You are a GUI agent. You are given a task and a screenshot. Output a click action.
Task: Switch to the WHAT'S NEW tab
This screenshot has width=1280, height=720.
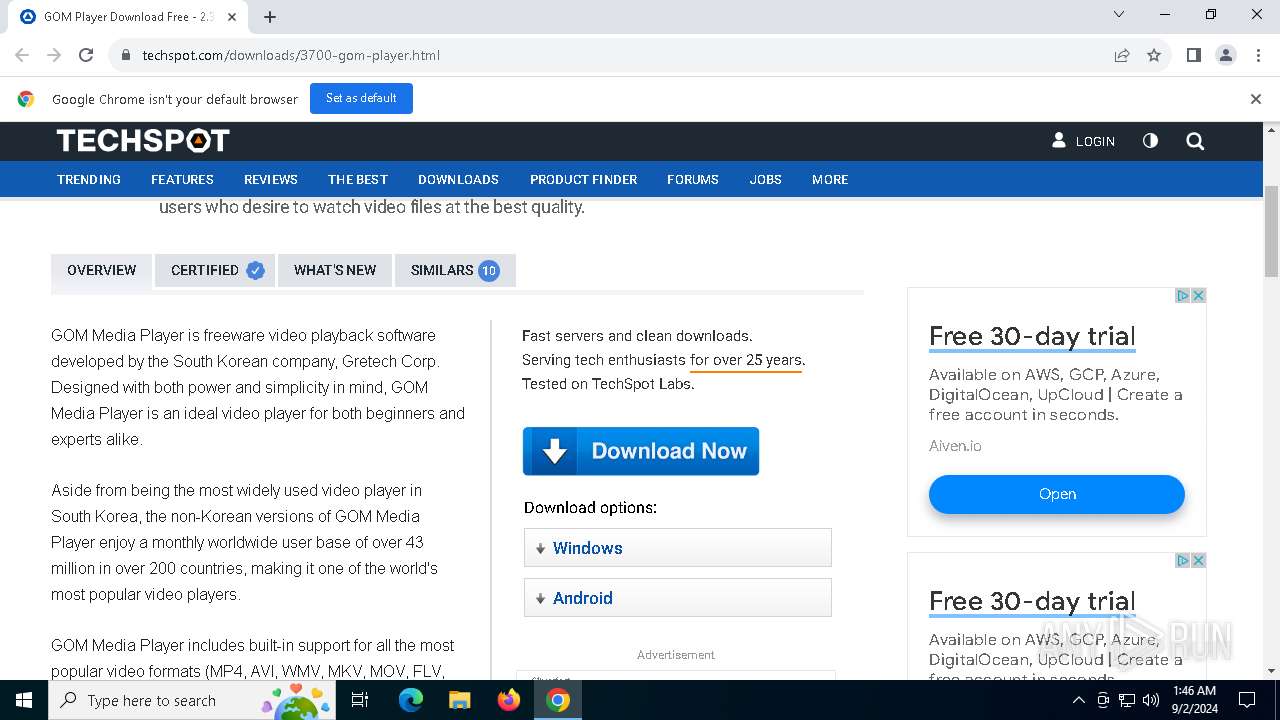(335, 271)
